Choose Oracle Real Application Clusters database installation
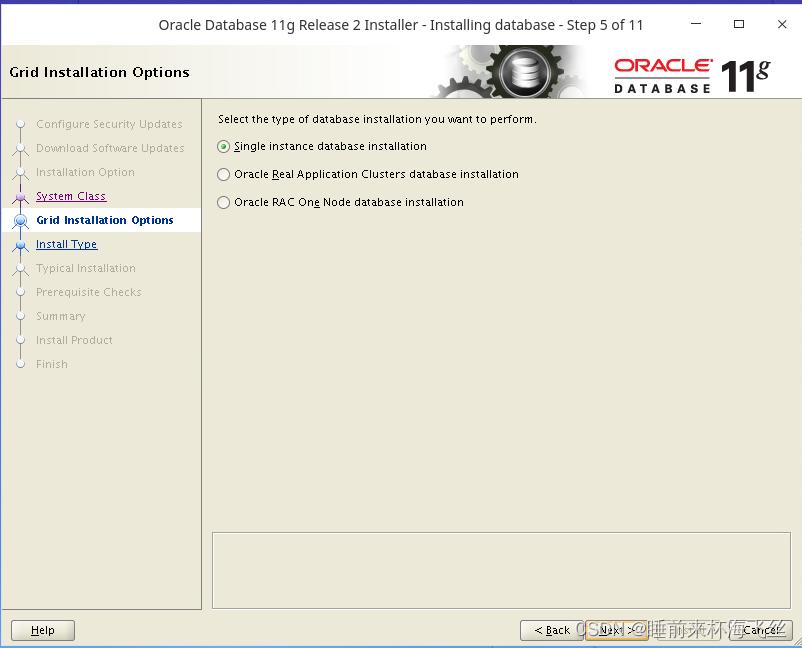This screenshot has width=802, height=648. point(223,174)
